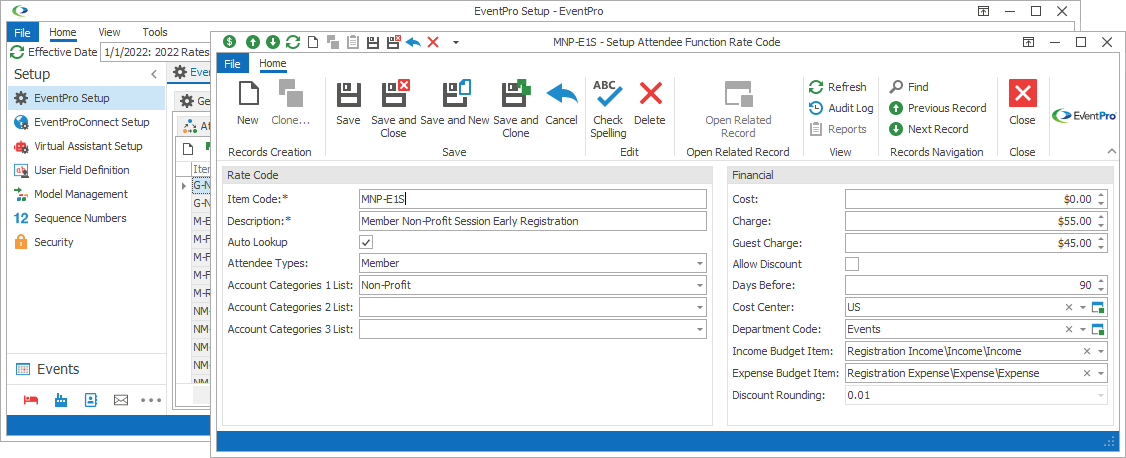Select EventProConnect Setup in navigation
This screenshot has height=458, width=1126.
tap(86, 122)
